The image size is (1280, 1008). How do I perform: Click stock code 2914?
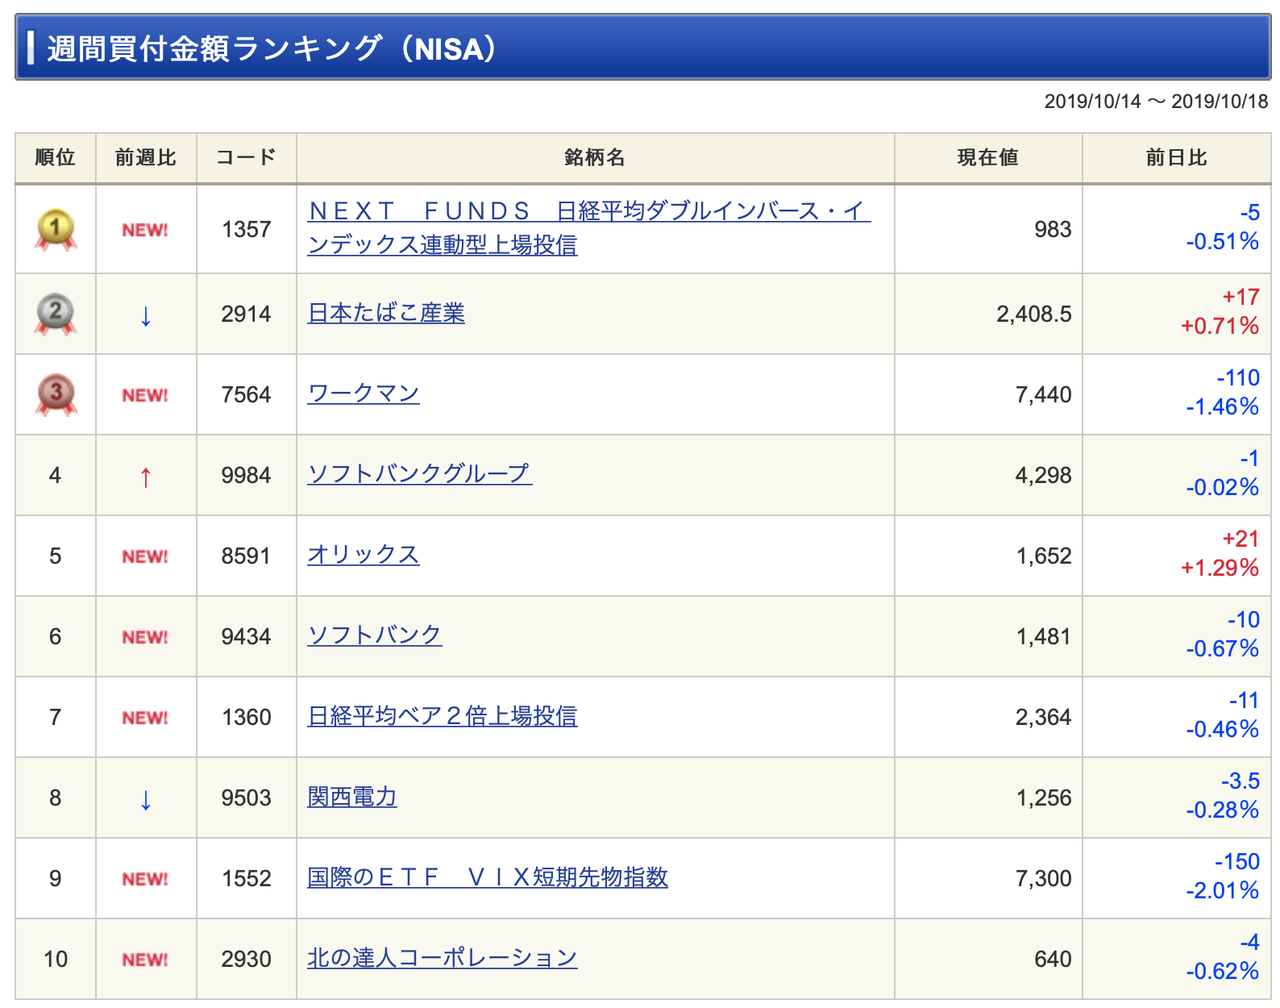coord(246,314)
